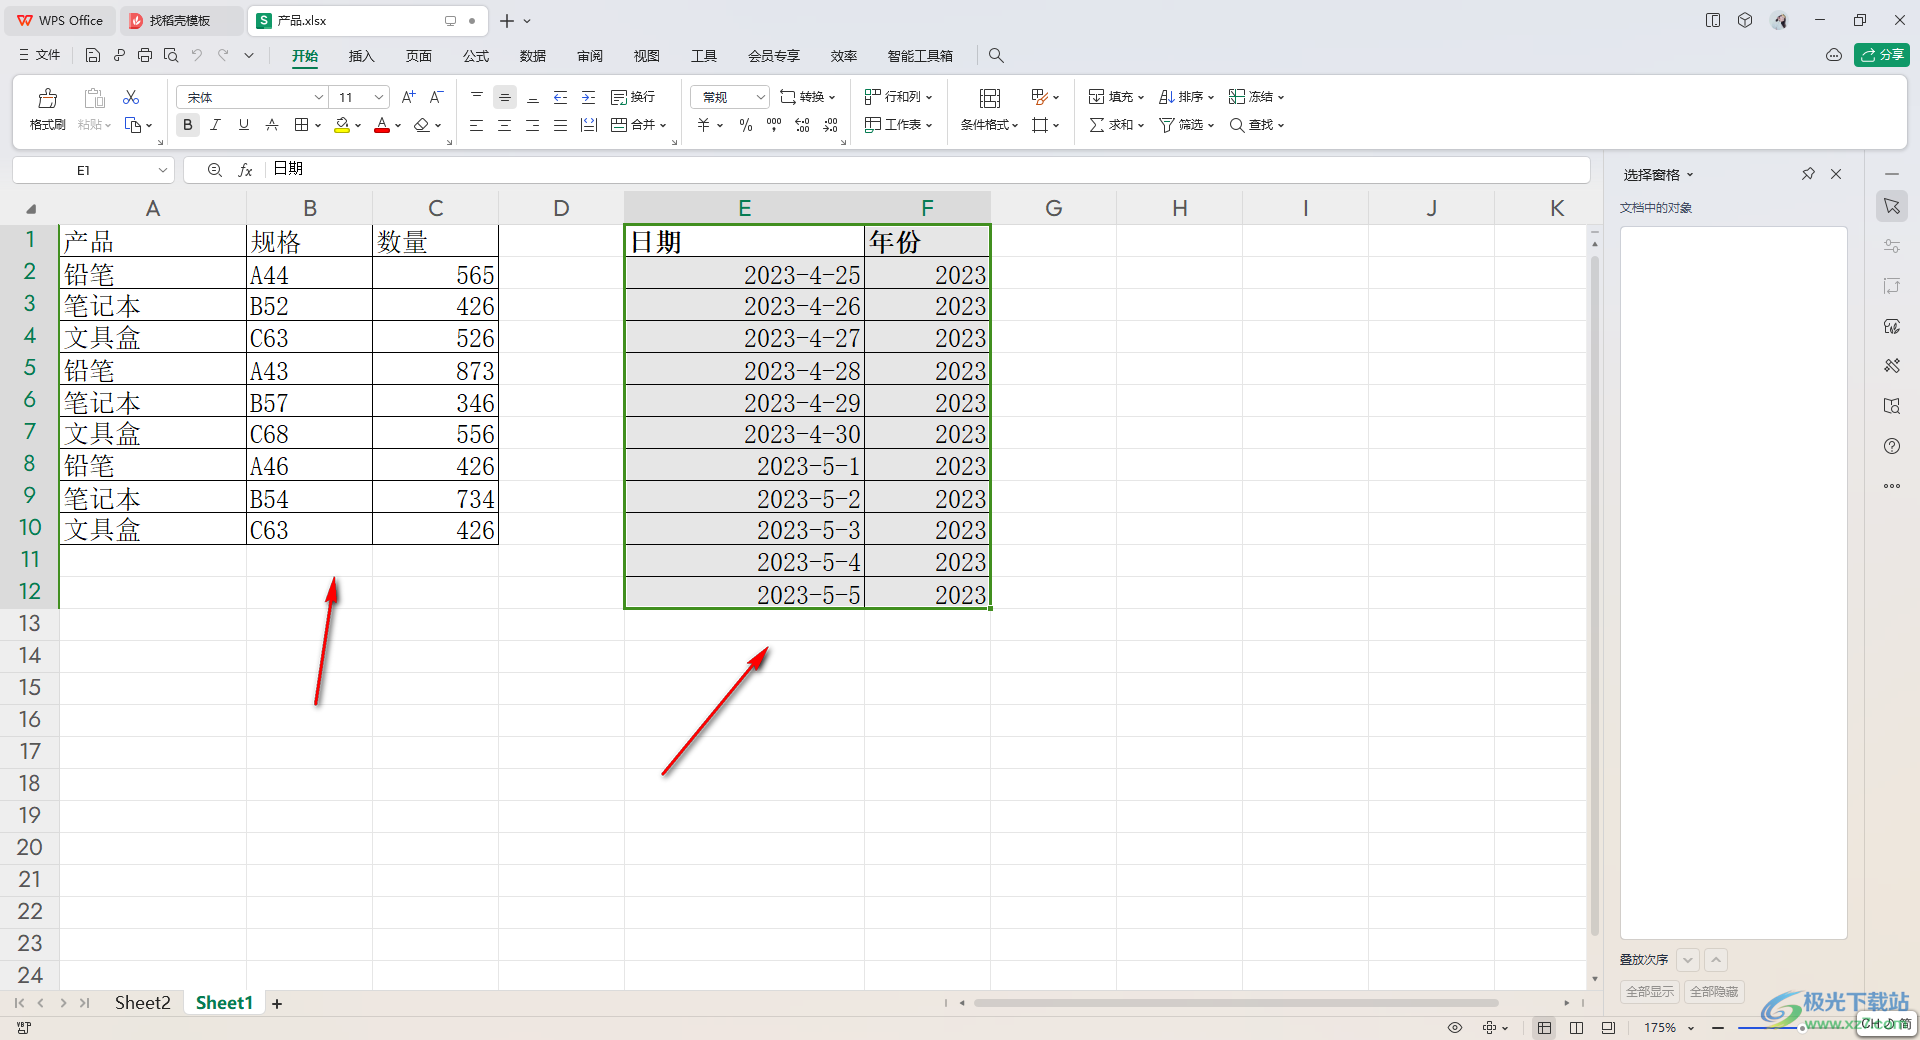Open the font color dropdown next to the red swatch

tap(398, 126)
